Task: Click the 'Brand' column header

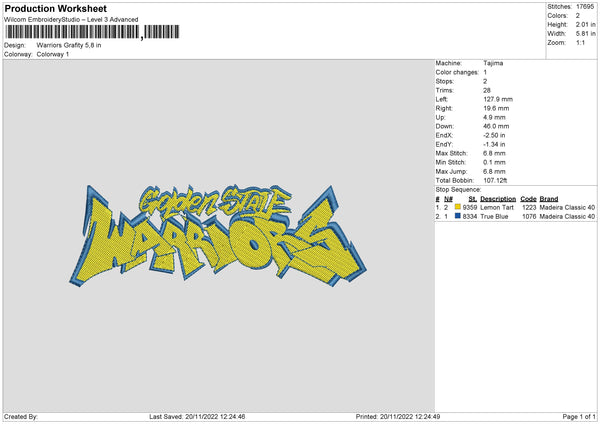Action: (549, 199)
